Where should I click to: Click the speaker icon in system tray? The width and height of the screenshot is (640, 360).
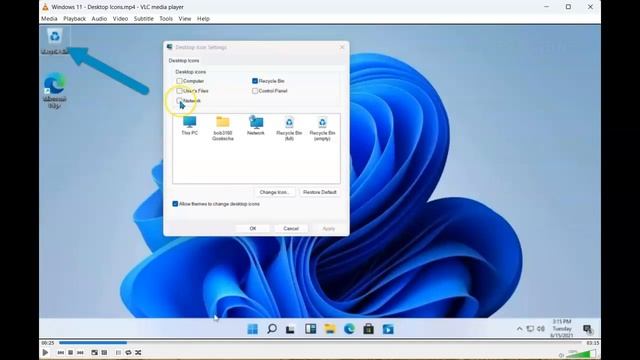tap(541, 329)
